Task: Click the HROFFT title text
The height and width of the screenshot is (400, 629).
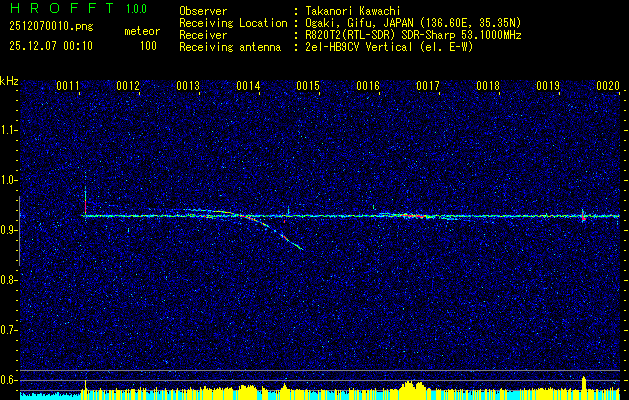Action: coord(61,8)
